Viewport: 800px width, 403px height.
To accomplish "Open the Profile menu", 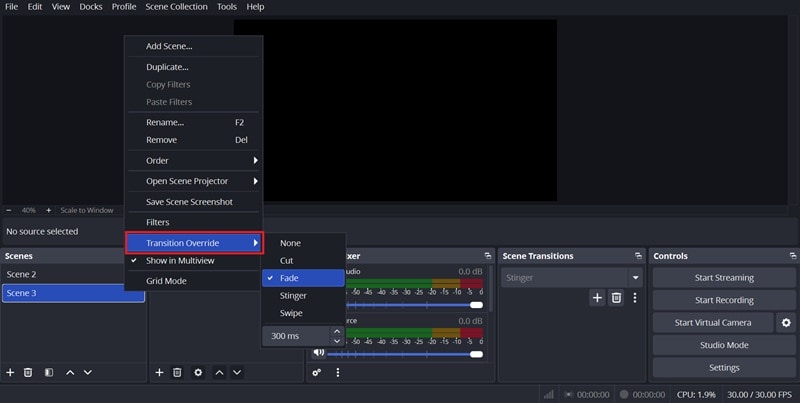I will pyautogui.click(x=124, y=7).
